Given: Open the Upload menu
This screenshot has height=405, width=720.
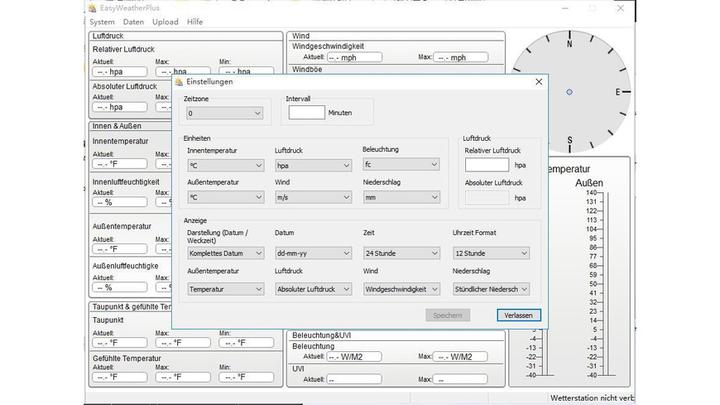Looking at the screenshot, I should (165, 22).
